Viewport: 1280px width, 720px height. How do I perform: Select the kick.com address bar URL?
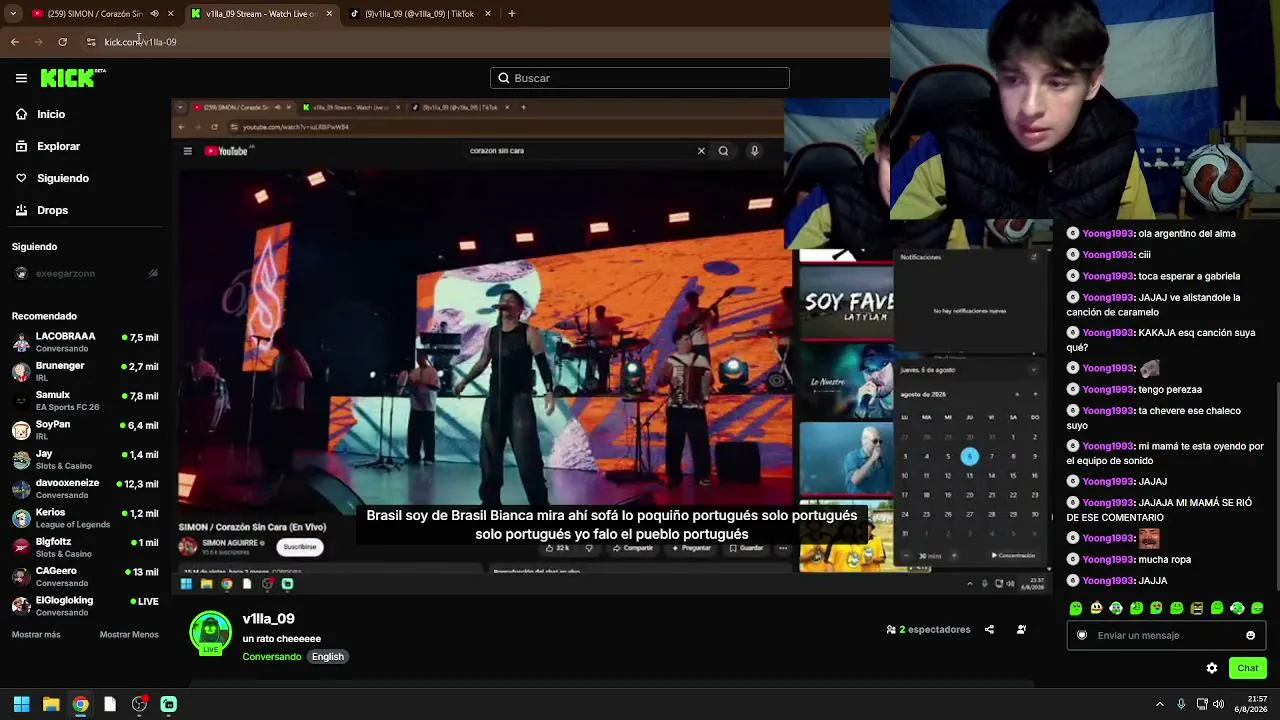[140, 42]
